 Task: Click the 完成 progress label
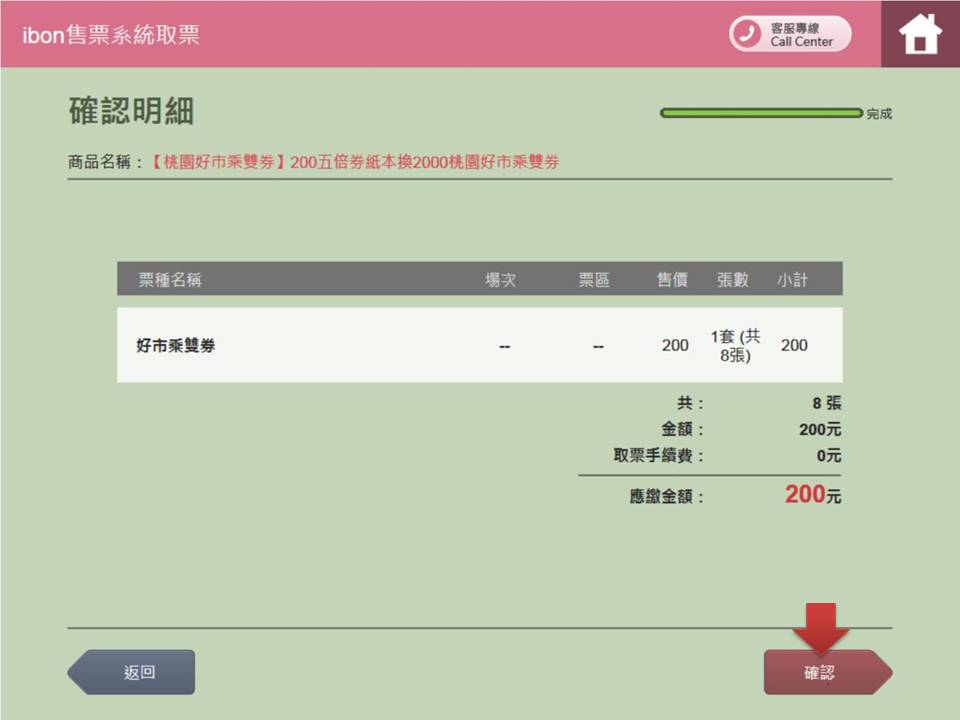pyautogui.click(x=879, y=114)
